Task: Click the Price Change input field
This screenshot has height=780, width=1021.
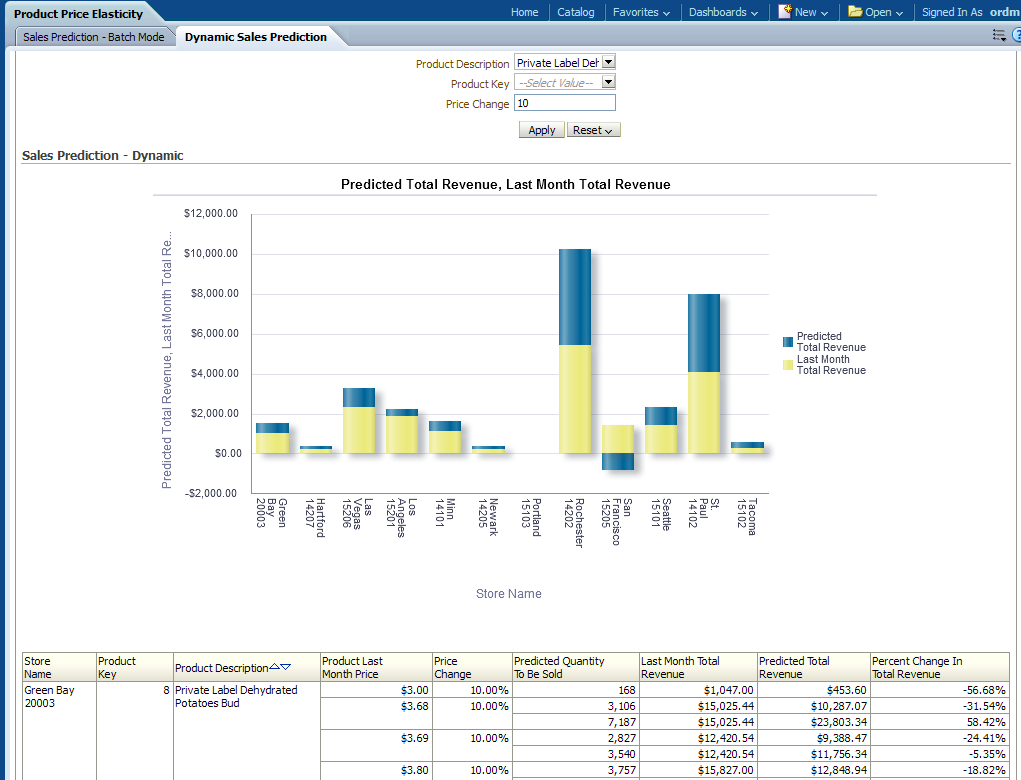Action: (x=564, y=103)
